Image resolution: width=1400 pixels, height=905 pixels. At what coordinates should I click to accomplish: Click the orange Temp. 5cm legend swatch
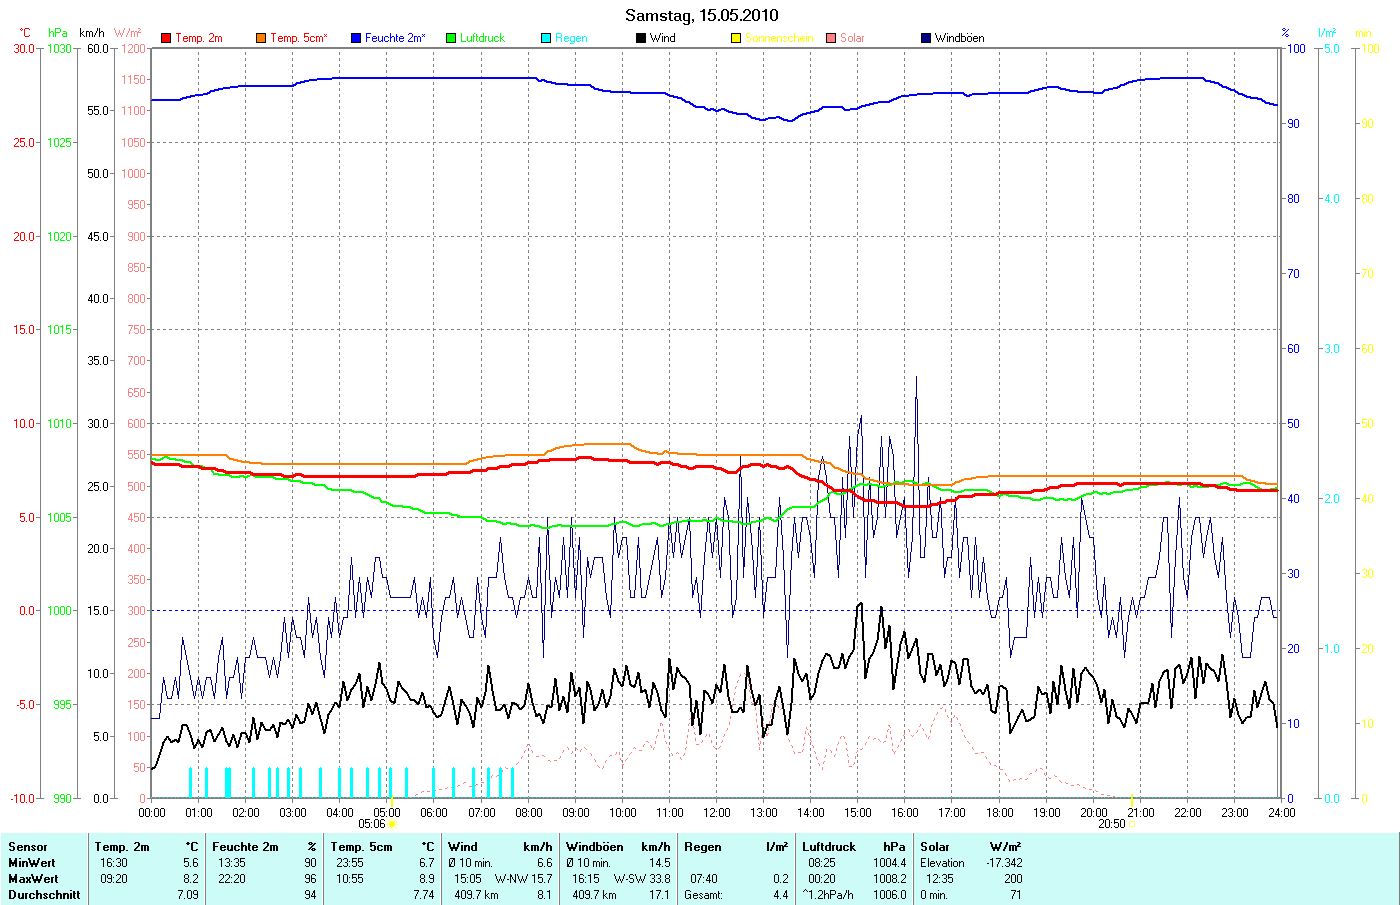(261, 38)
